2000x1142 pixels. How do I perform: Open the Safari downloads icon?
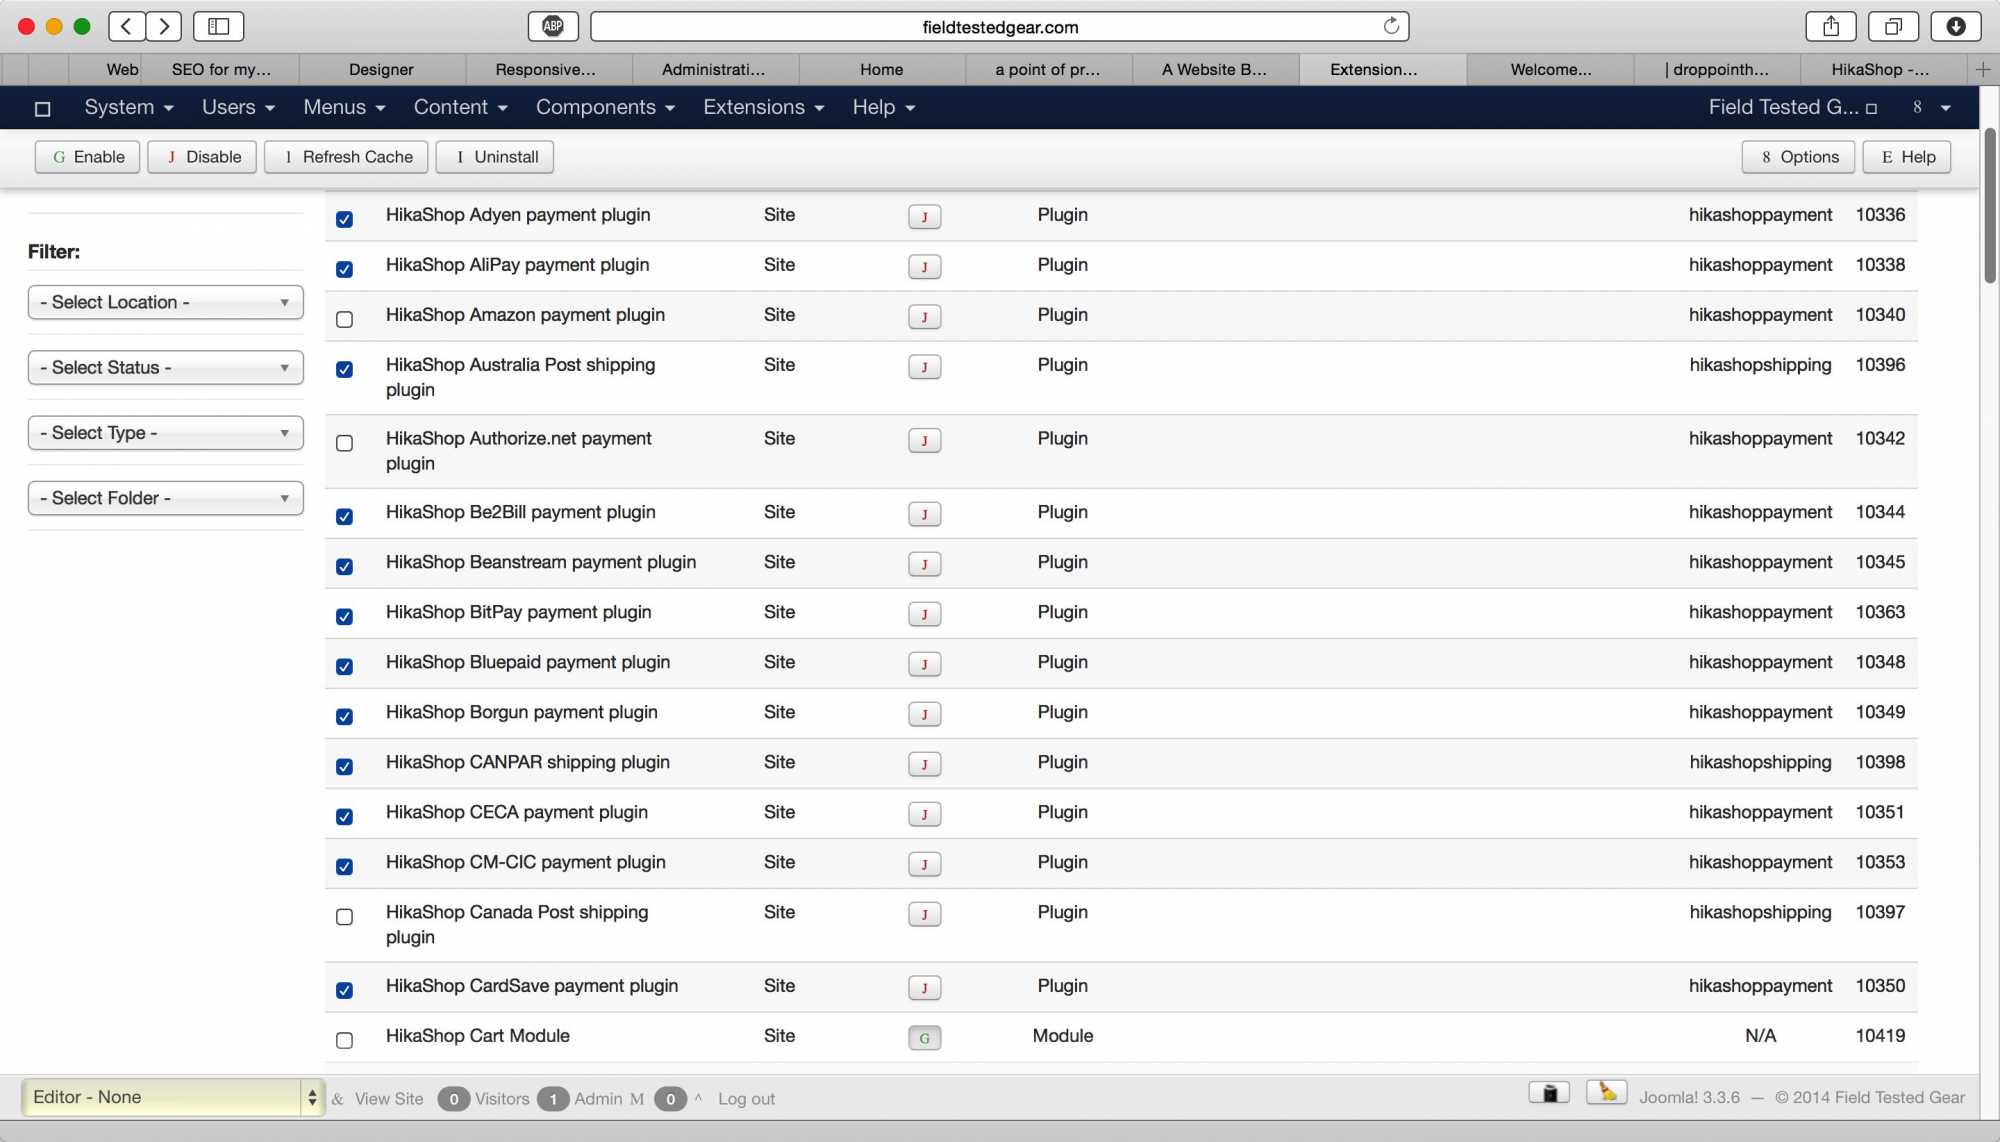pos(1955,27)
